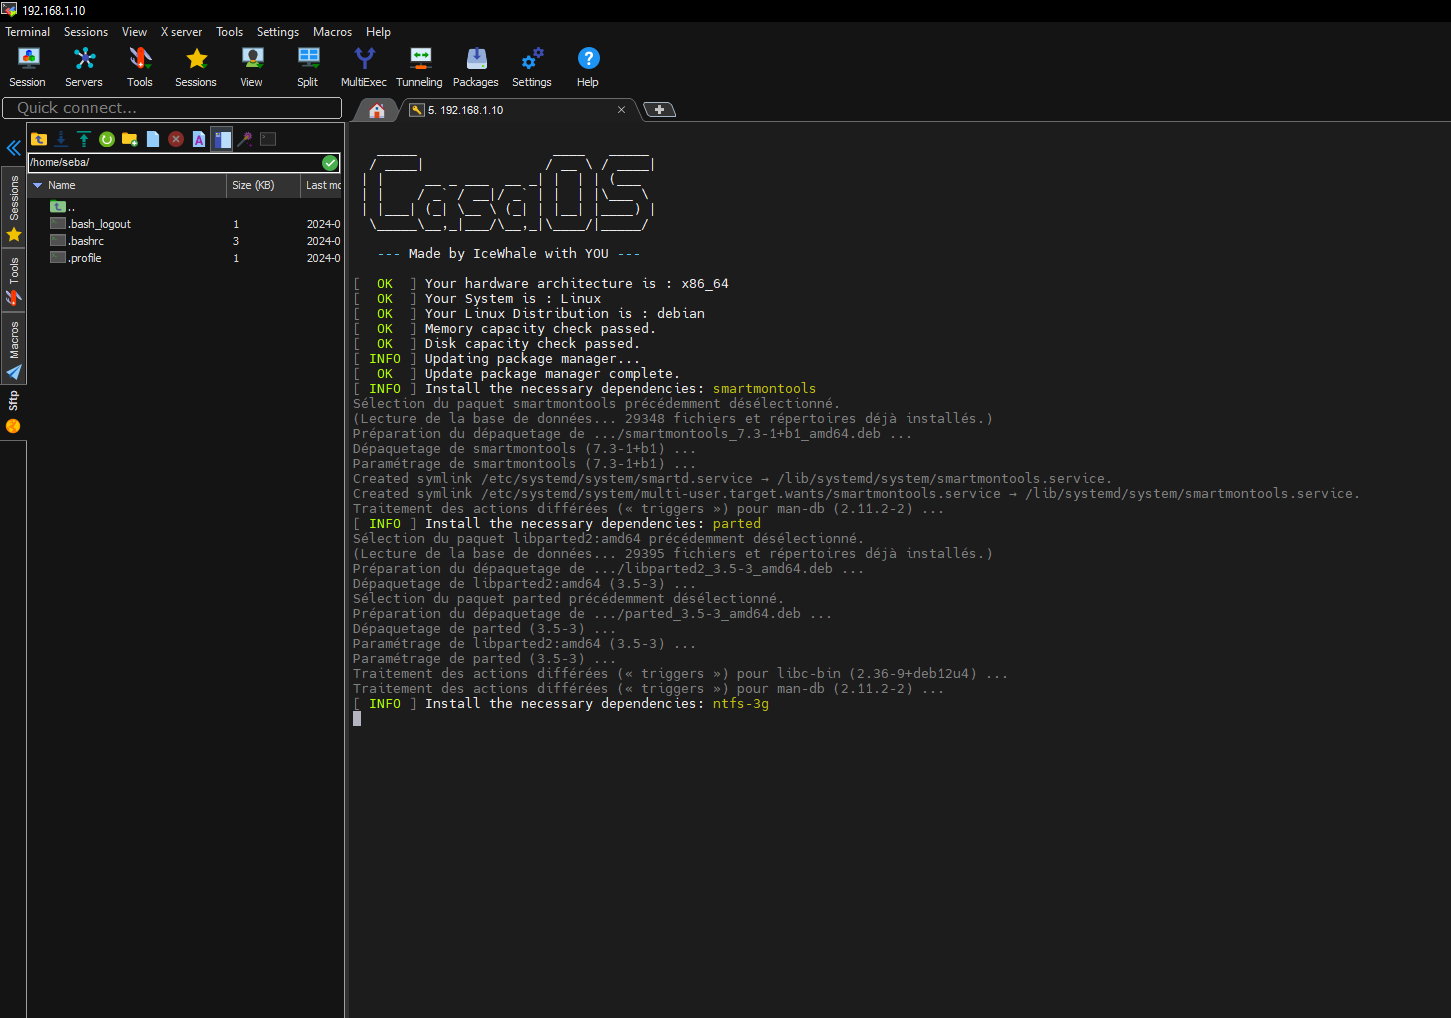1451x1018 pixels.
Task: Open the View menu in menu bar
Action: [134, 32]
